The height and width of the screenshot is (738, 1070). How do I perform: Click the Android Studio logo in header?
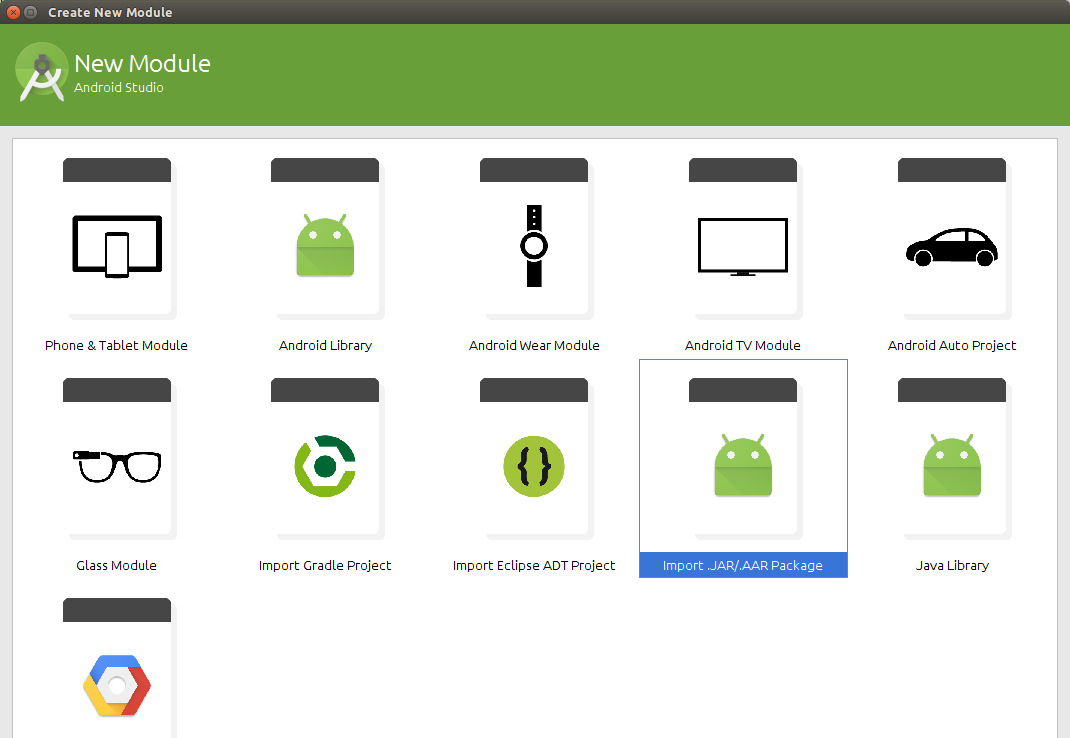tap(42, 72)
